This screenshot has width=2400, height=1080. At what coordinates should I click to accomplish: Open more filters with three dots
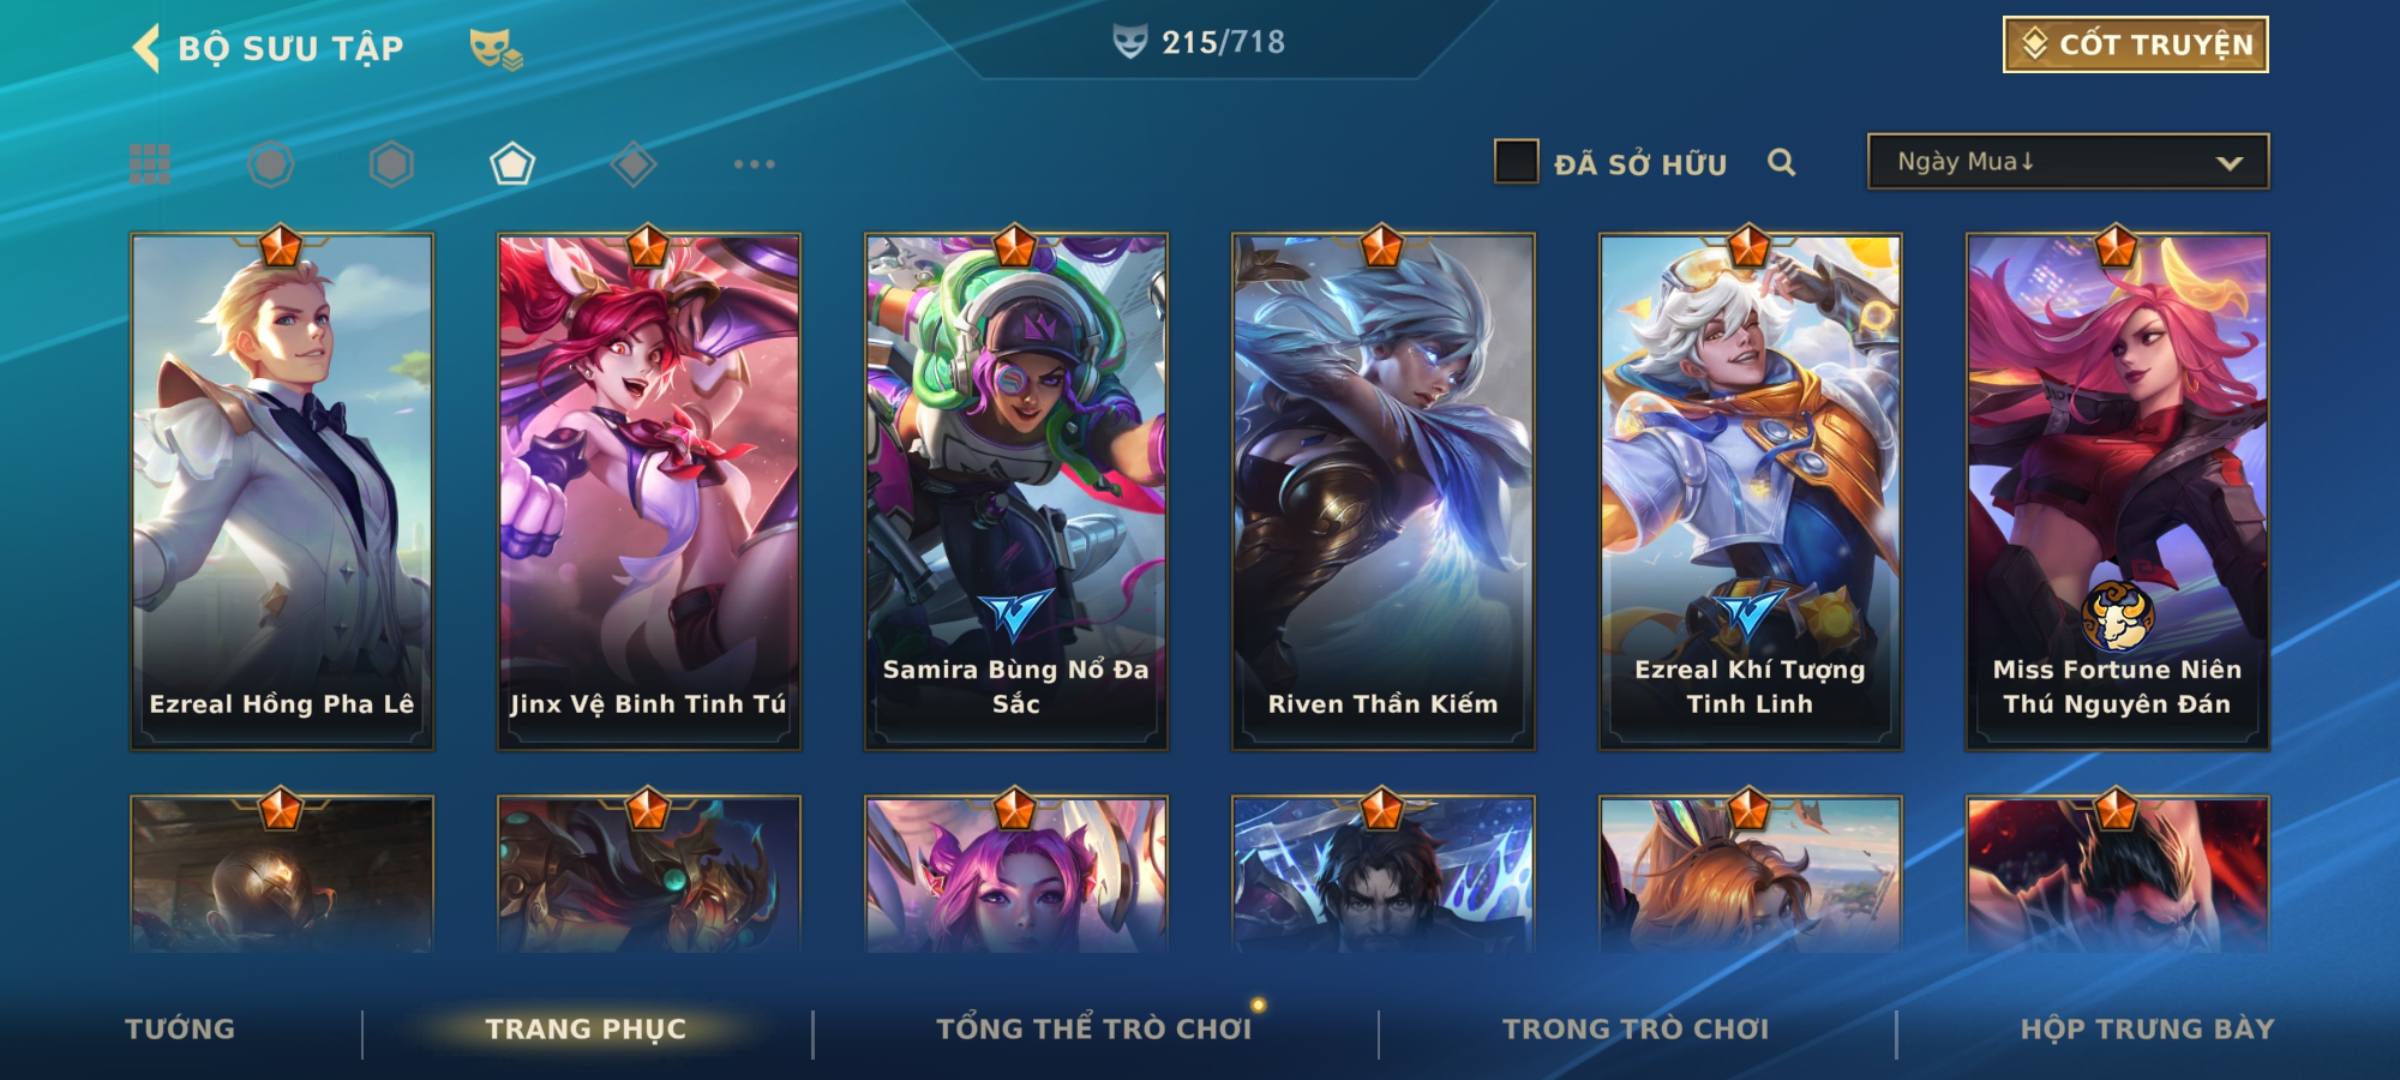pos(754,164)
